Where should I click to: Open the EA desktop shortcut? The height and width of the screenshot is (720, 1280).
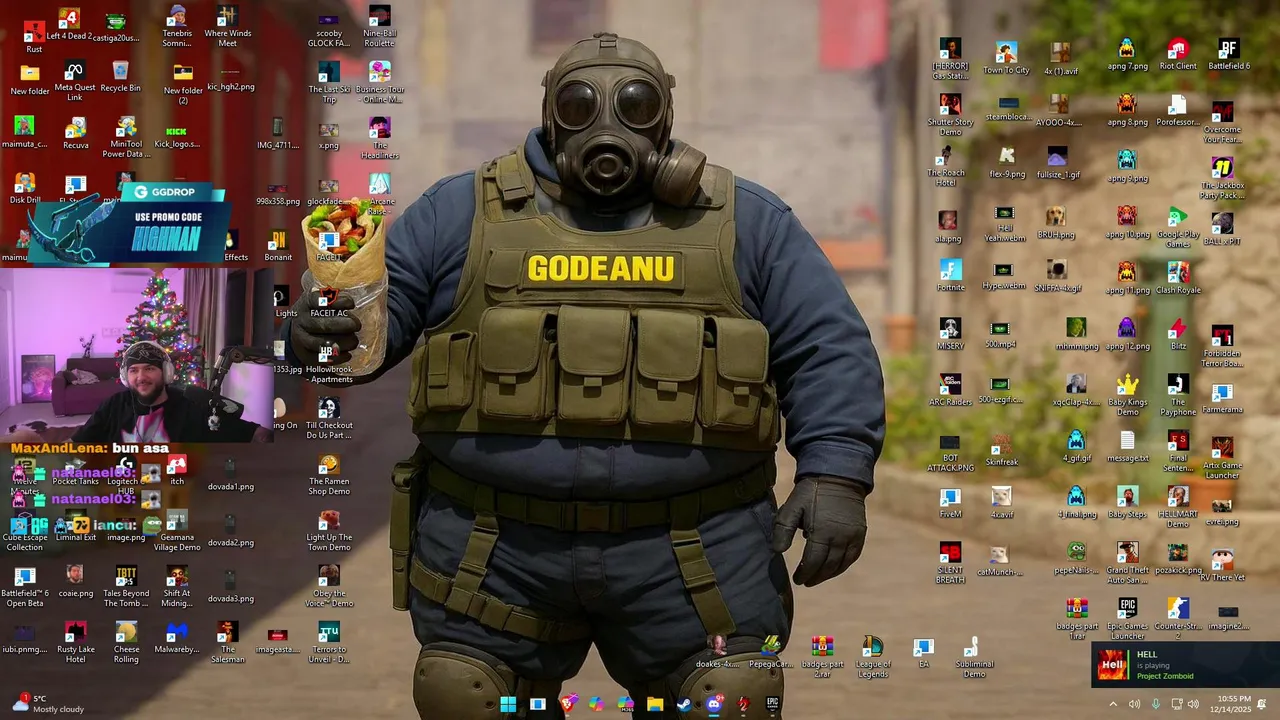coord(923,654)
